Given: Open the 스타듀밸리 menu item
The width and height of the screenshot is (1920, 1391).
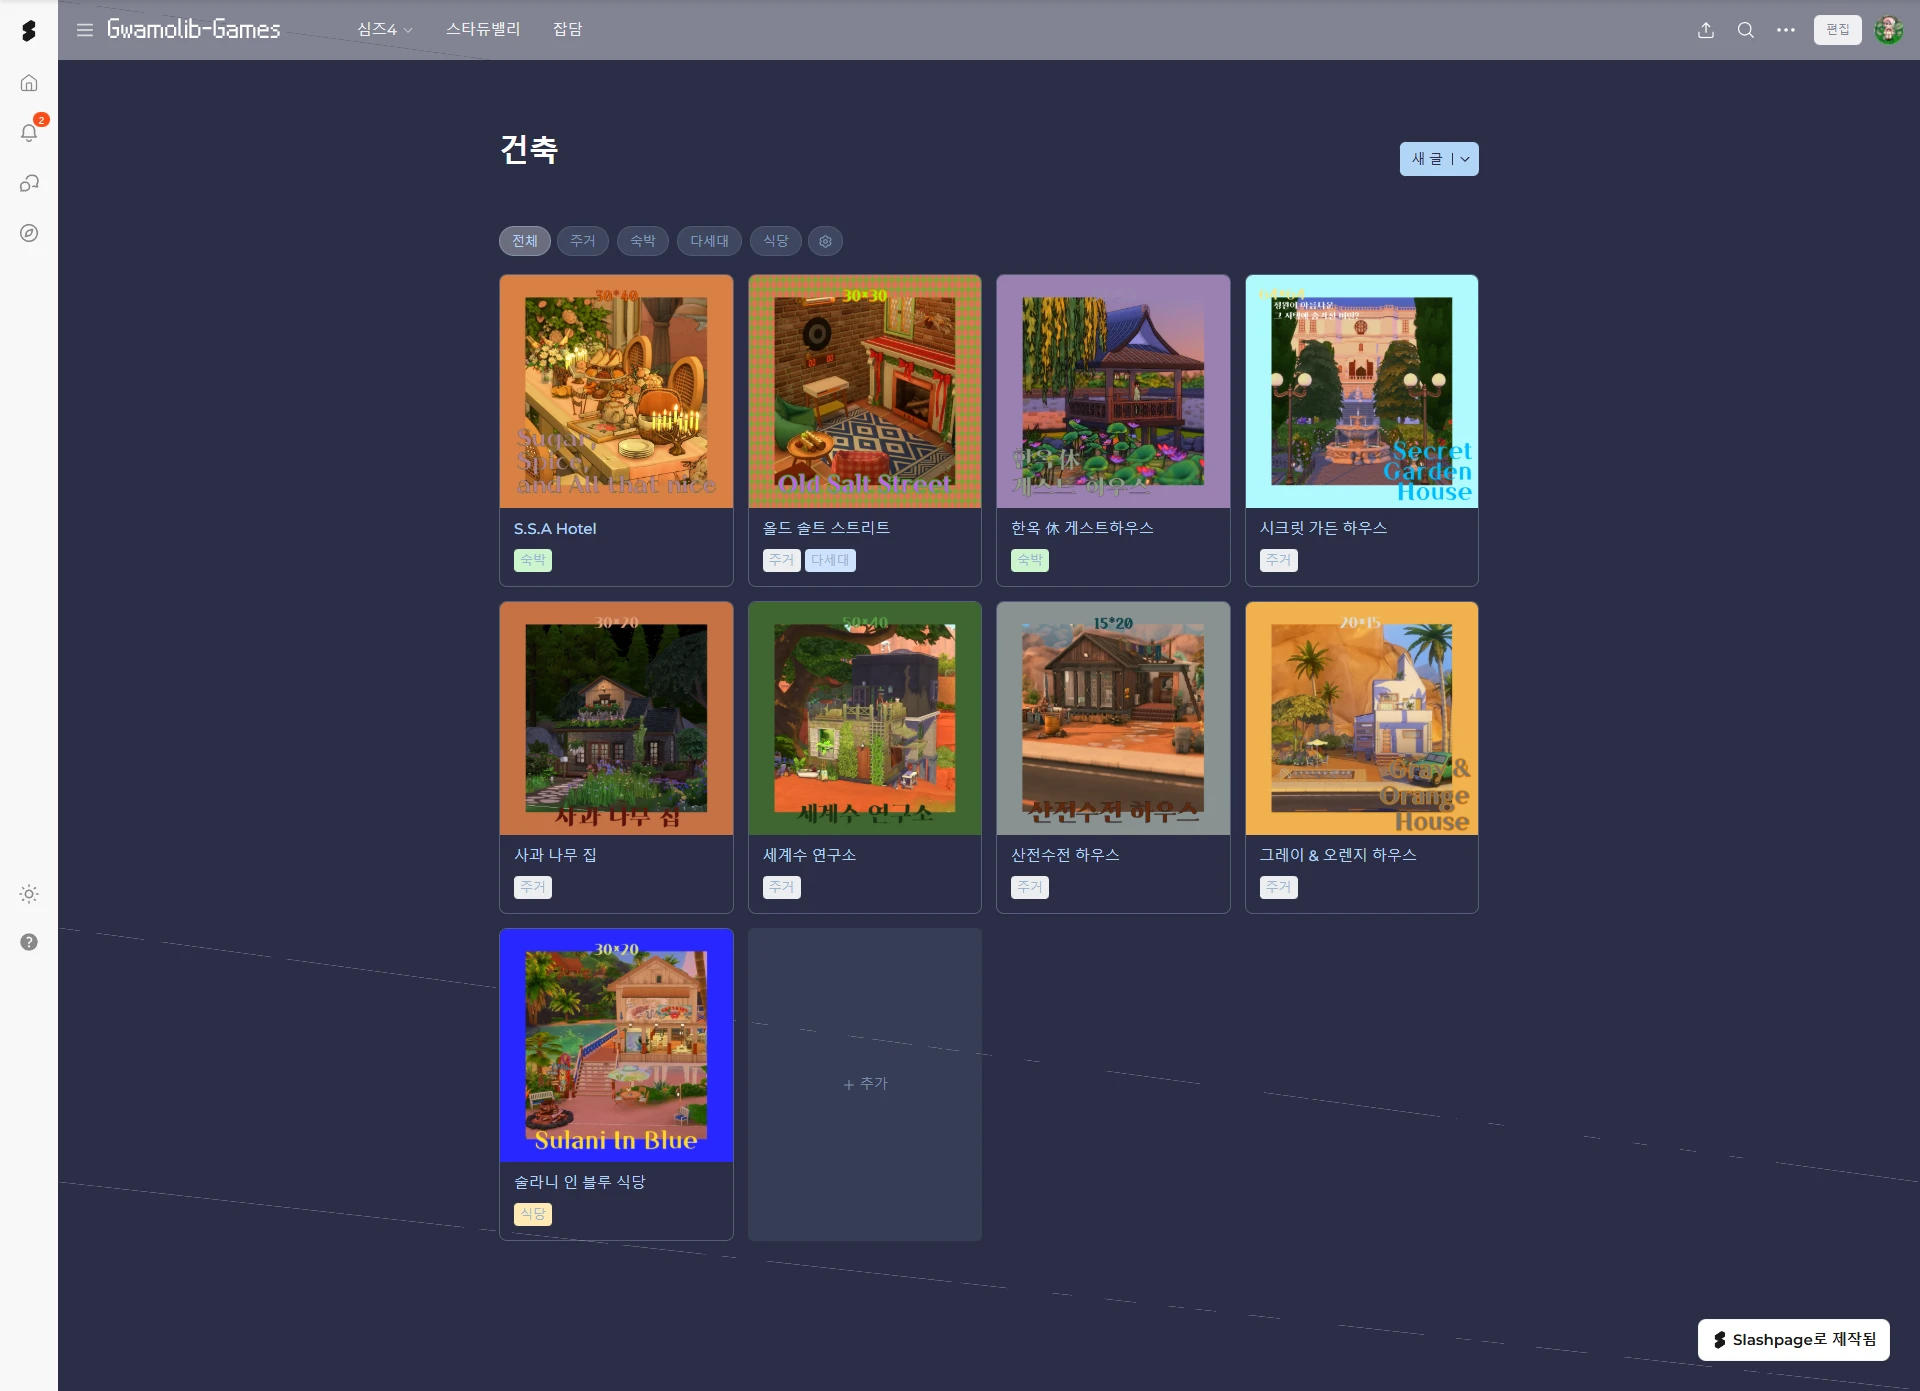Looking at the screenshot, I should [x=483, y=30].
